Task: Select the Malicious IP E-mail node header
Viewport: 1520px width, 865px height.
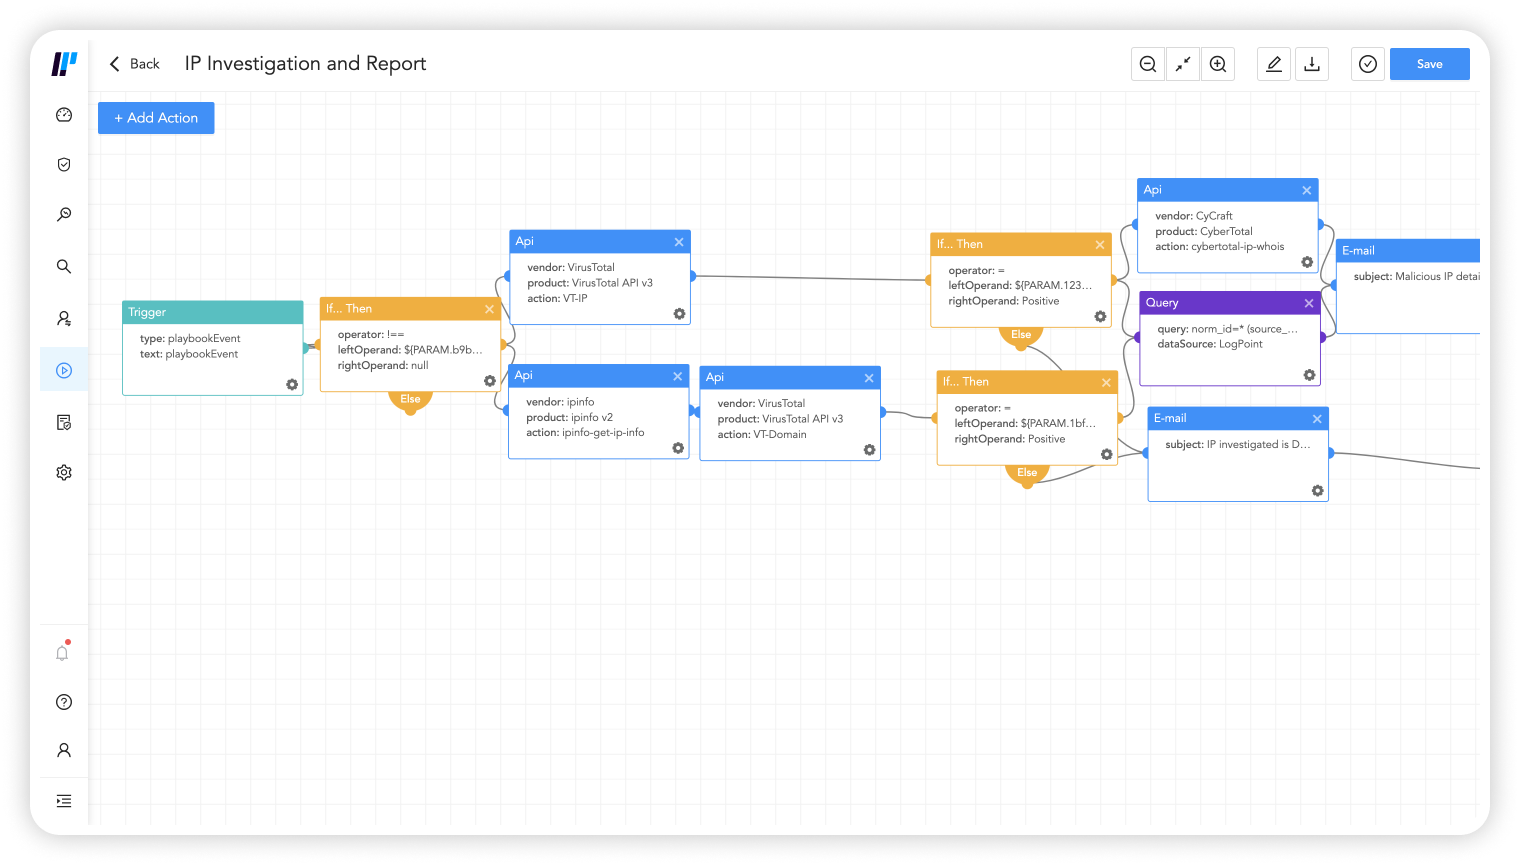Action: pos(1408,250)
